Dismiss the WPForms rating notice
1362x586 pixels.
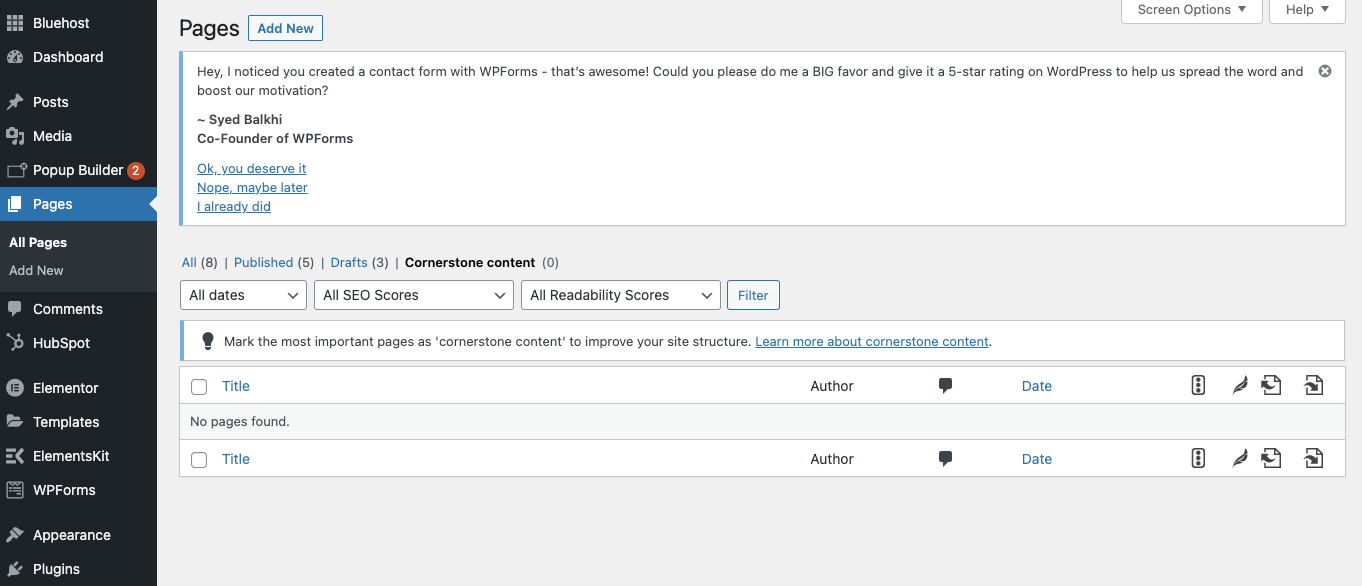coord(1325,70)
